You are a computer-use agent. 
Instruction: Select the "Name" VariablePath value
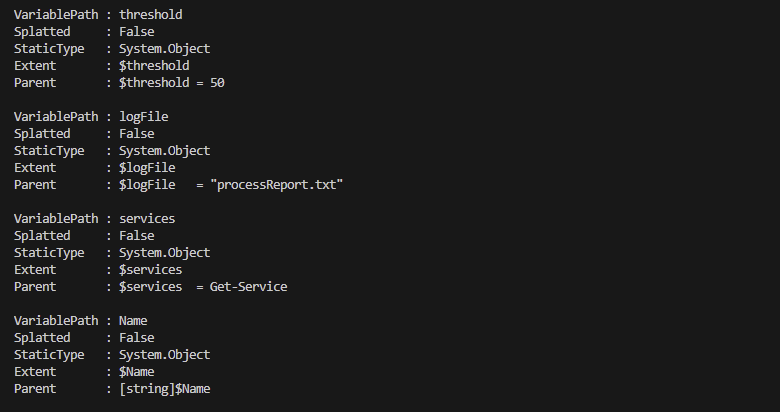[133, 321]
